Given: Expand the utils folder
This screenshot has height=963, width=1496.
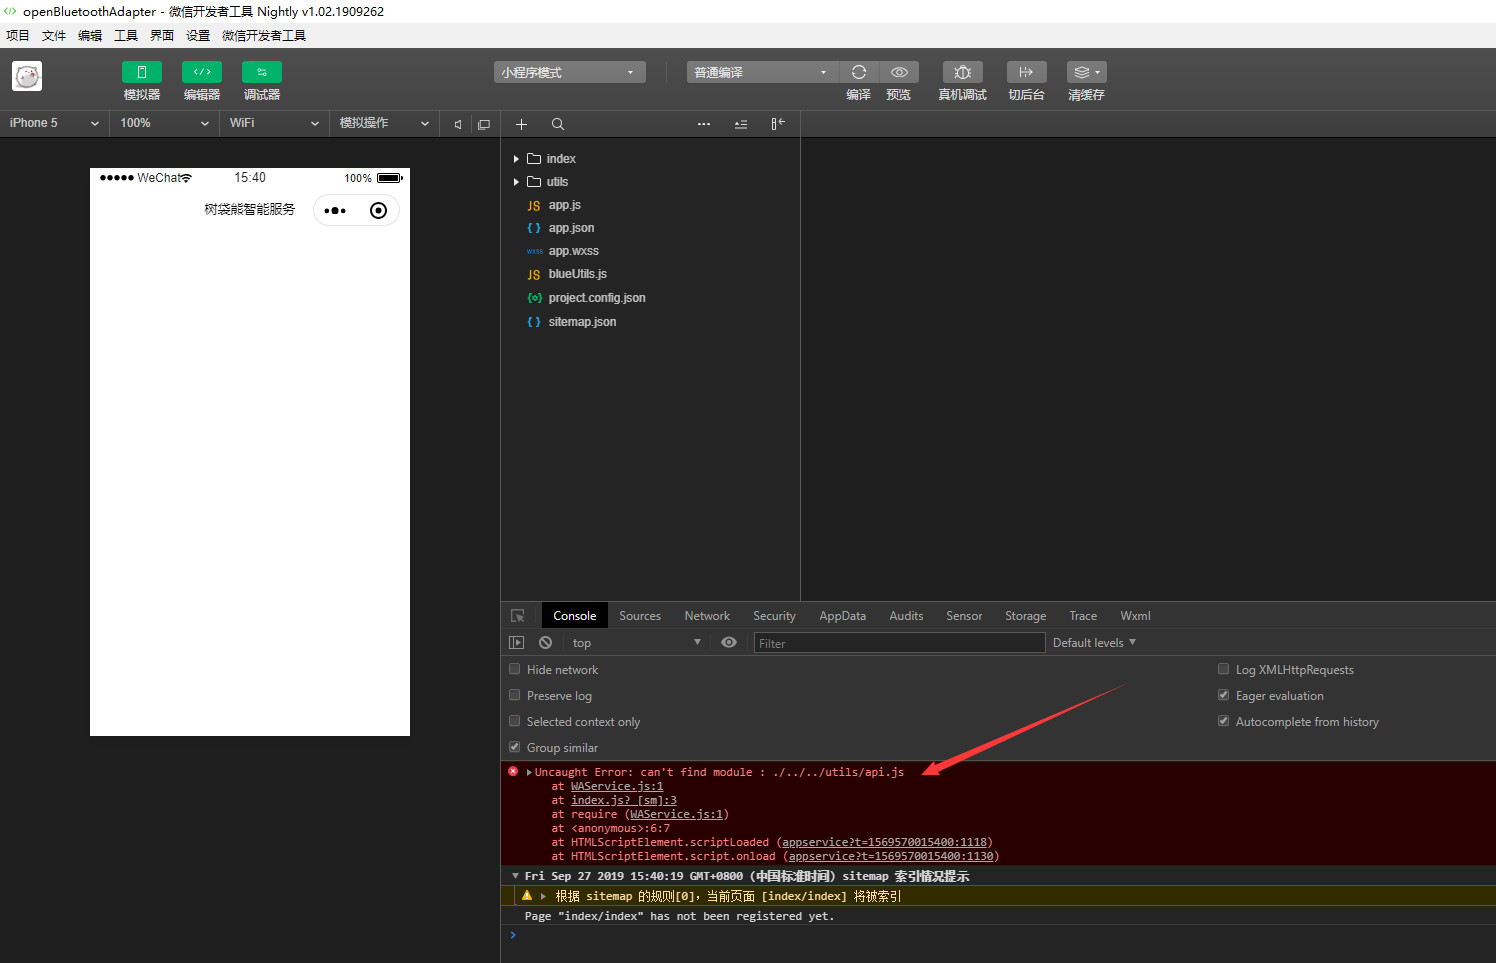Looking at the screenshot, I should (516, 182).
